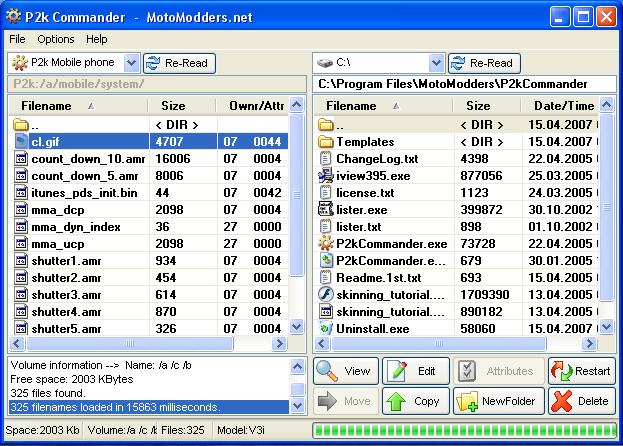Click the ChangeLog.txt document icon
623x446 pixels.
click(325, 159)
